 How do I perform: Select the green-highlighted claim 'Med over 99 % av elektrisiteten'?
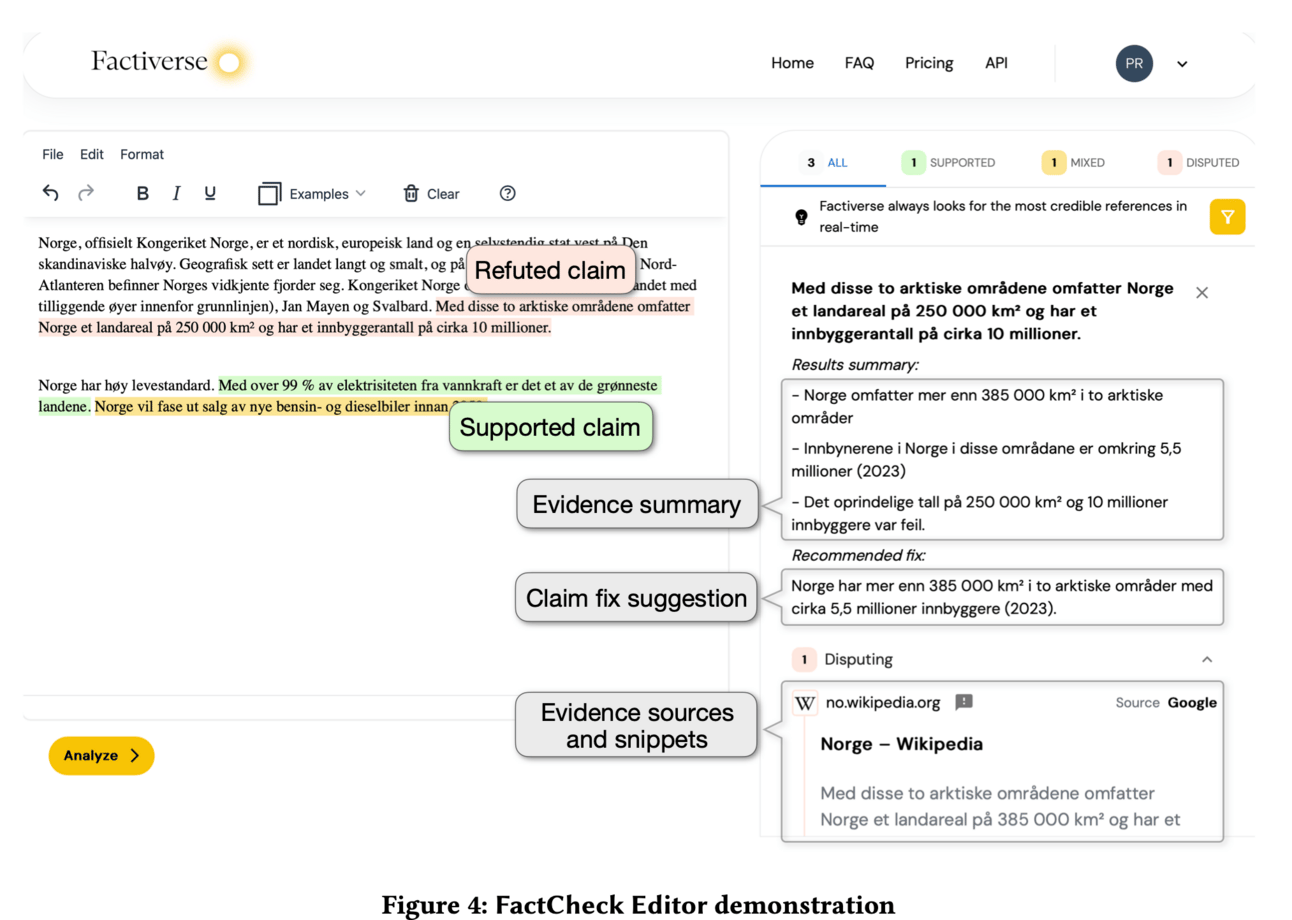(x=350, y=396)
